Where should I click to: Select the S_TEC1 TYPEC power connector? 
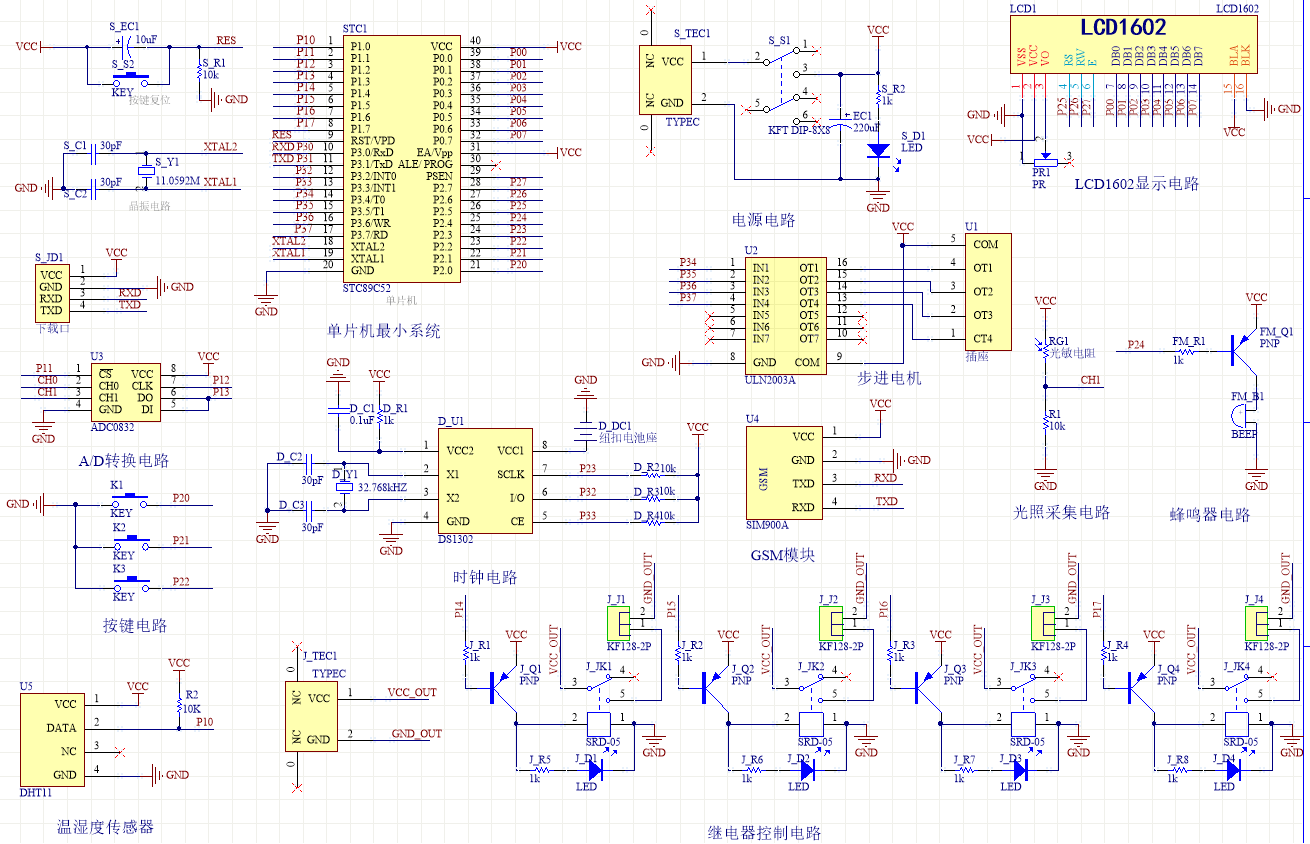667,80
